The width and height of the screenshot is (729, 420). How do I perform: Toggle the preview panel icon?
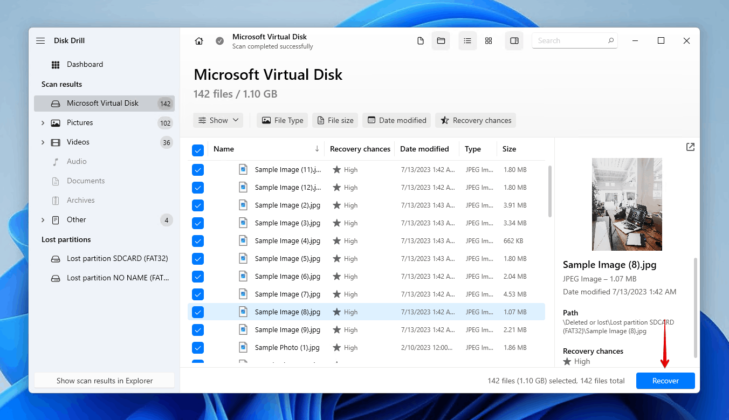tap(514, 41)
